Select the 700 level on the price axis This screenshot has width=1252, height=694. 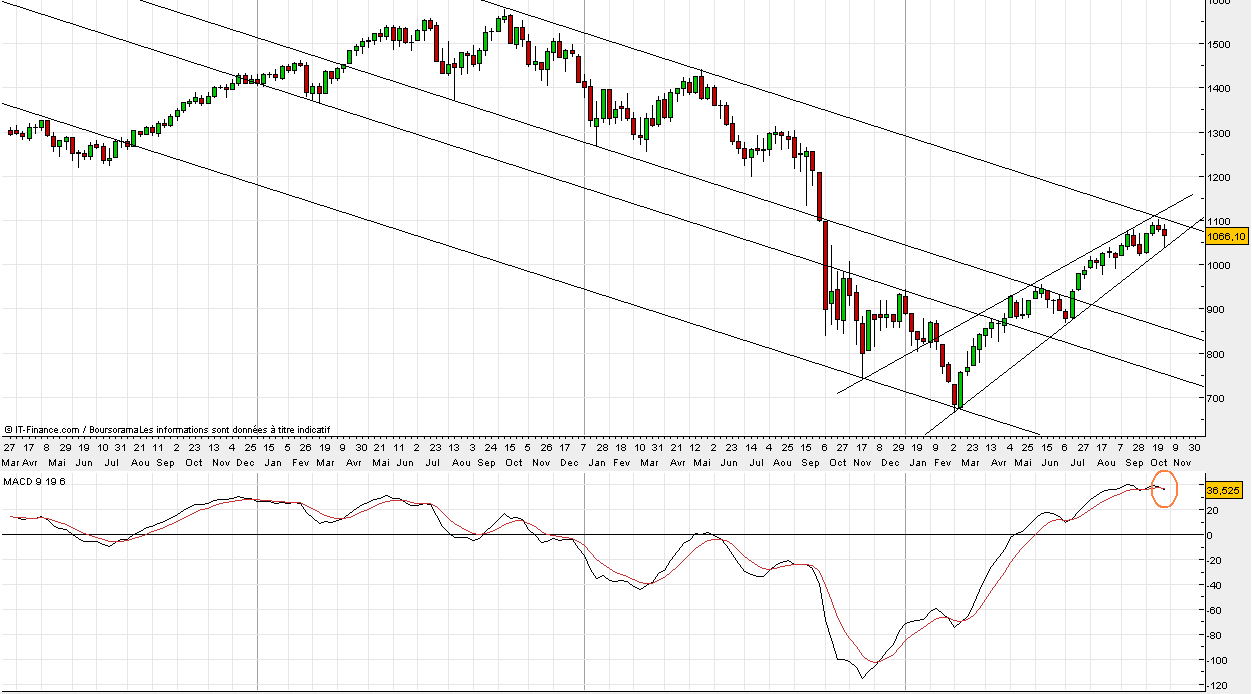coord(1218,399)
